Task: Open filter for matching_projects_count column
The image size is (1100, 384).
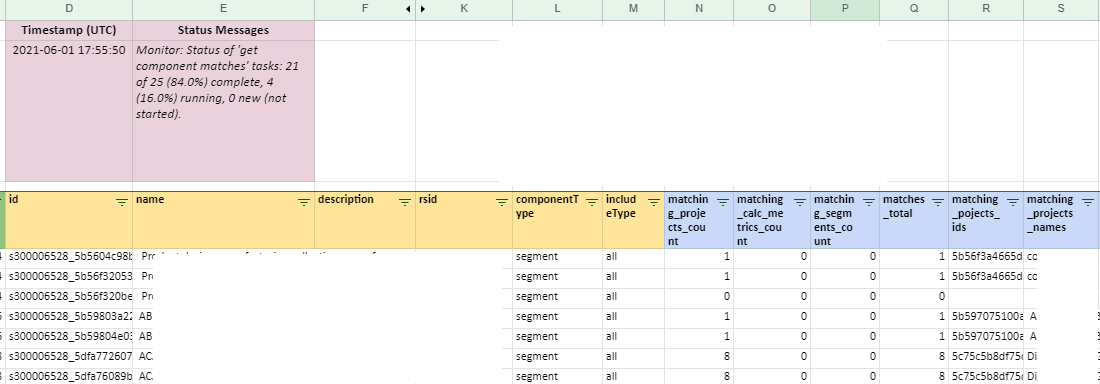Action: click(723, 201)
